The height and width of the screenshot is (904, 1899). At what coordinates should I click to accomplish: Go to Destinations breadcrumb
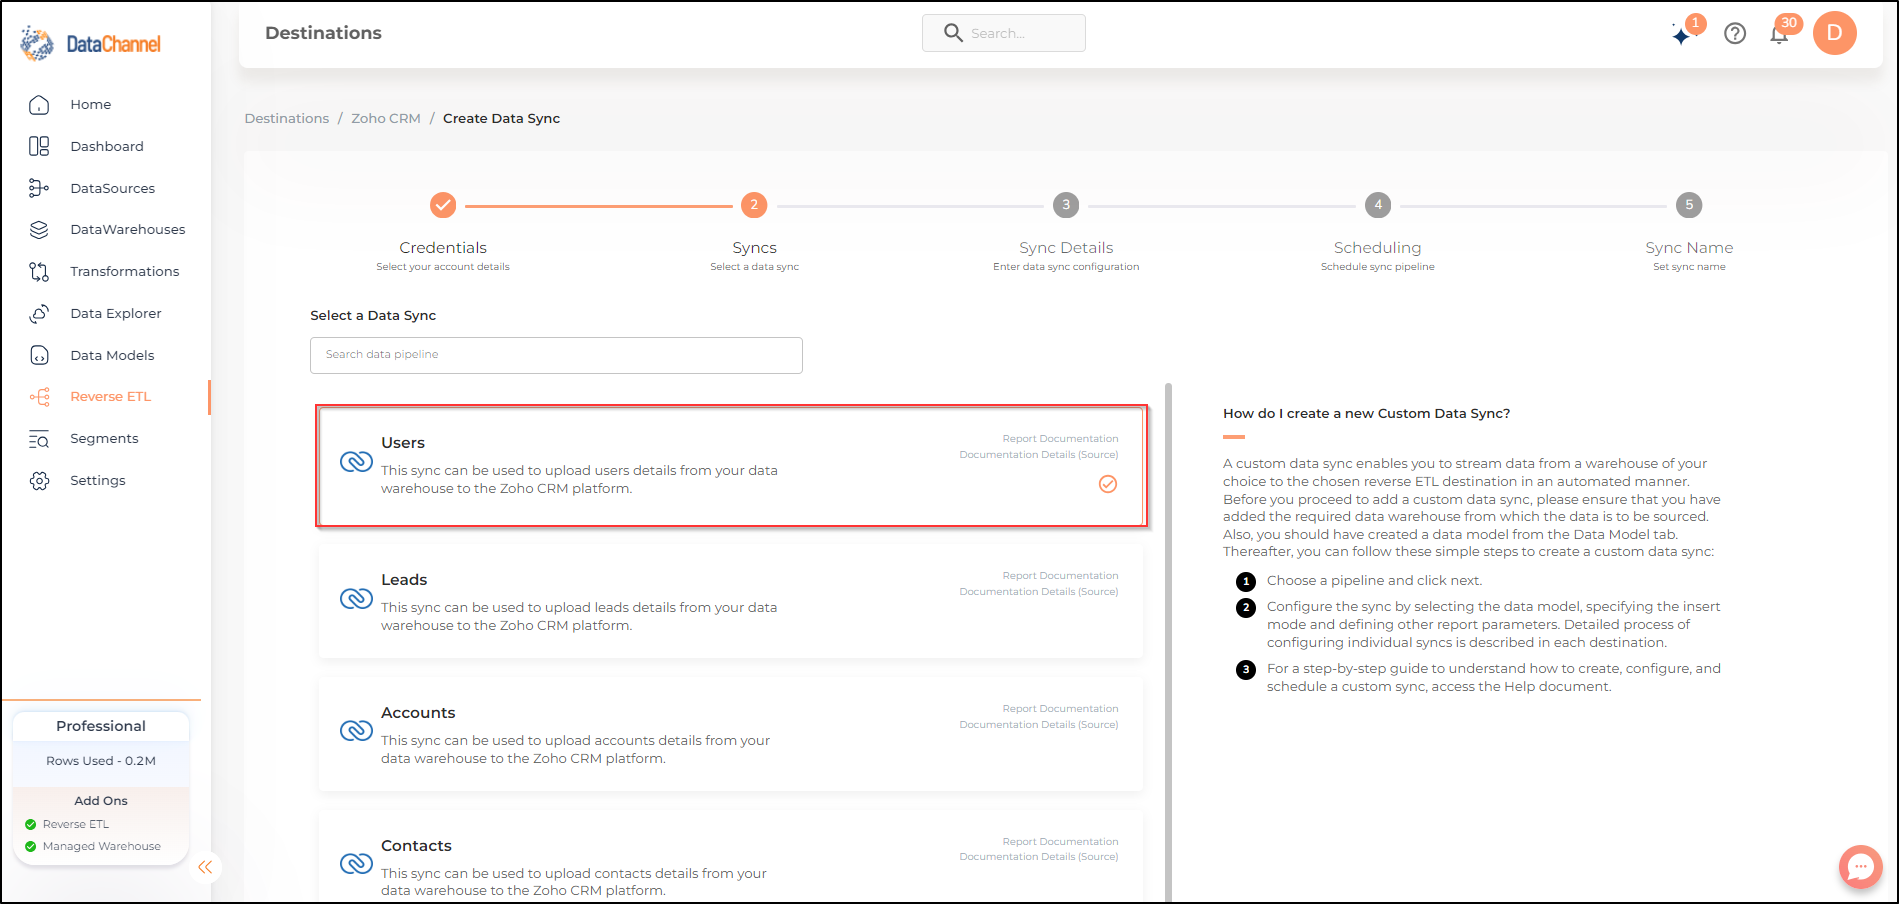pyautogui.click(x=286, y=118)
